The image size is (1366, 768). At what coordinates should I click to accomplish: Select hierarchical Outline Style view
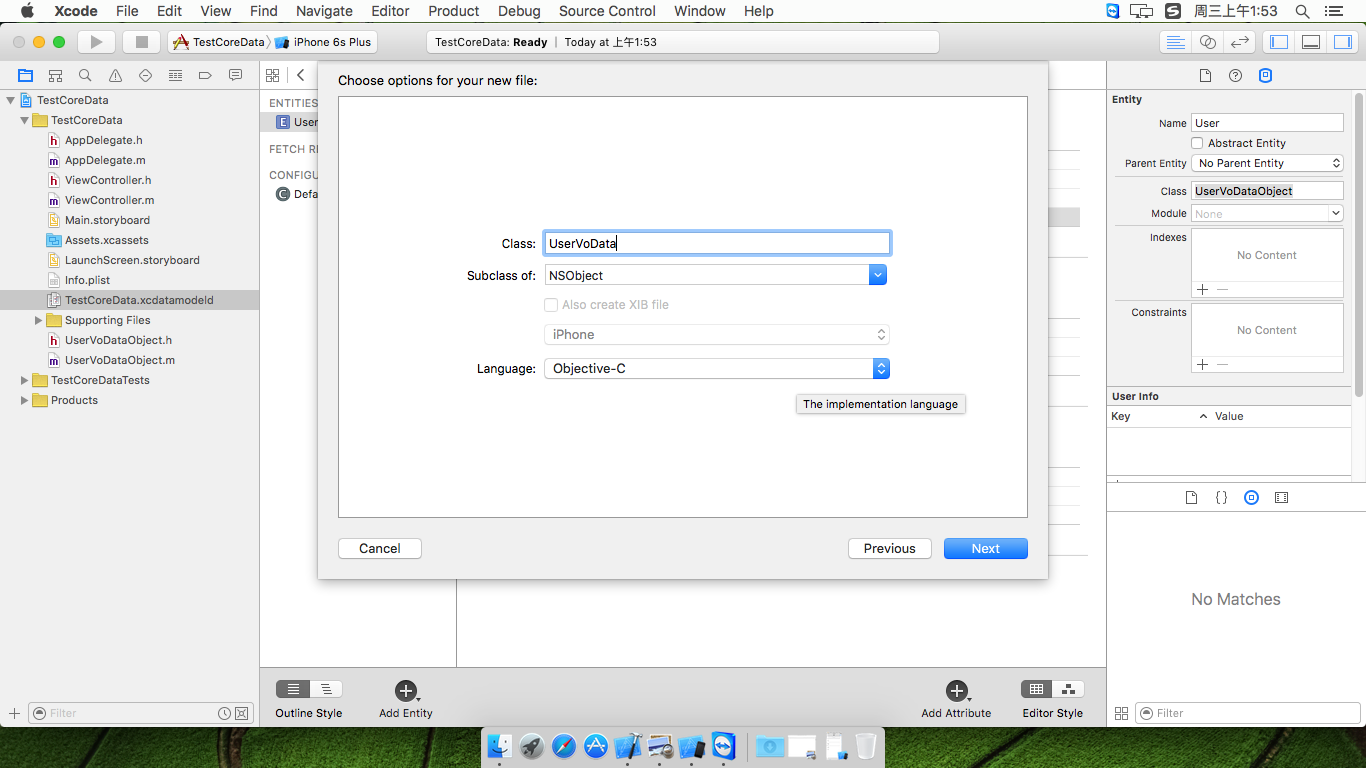pos(326,689)
